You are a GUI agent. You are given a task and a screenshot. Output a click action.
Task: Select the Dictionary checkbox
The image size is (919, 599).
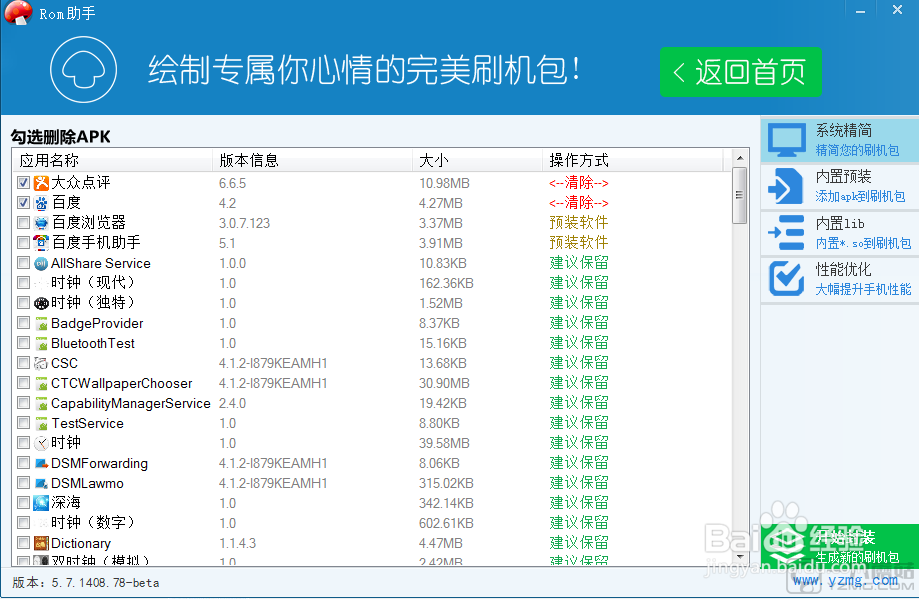[x=23, y=542]
